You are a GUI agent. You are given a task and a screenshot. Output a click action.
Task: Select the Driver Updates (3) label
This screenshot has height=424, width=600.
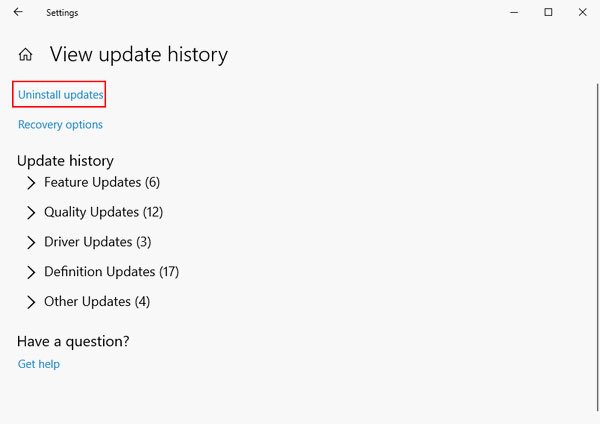pyautogui.click(x=98, y=242)
